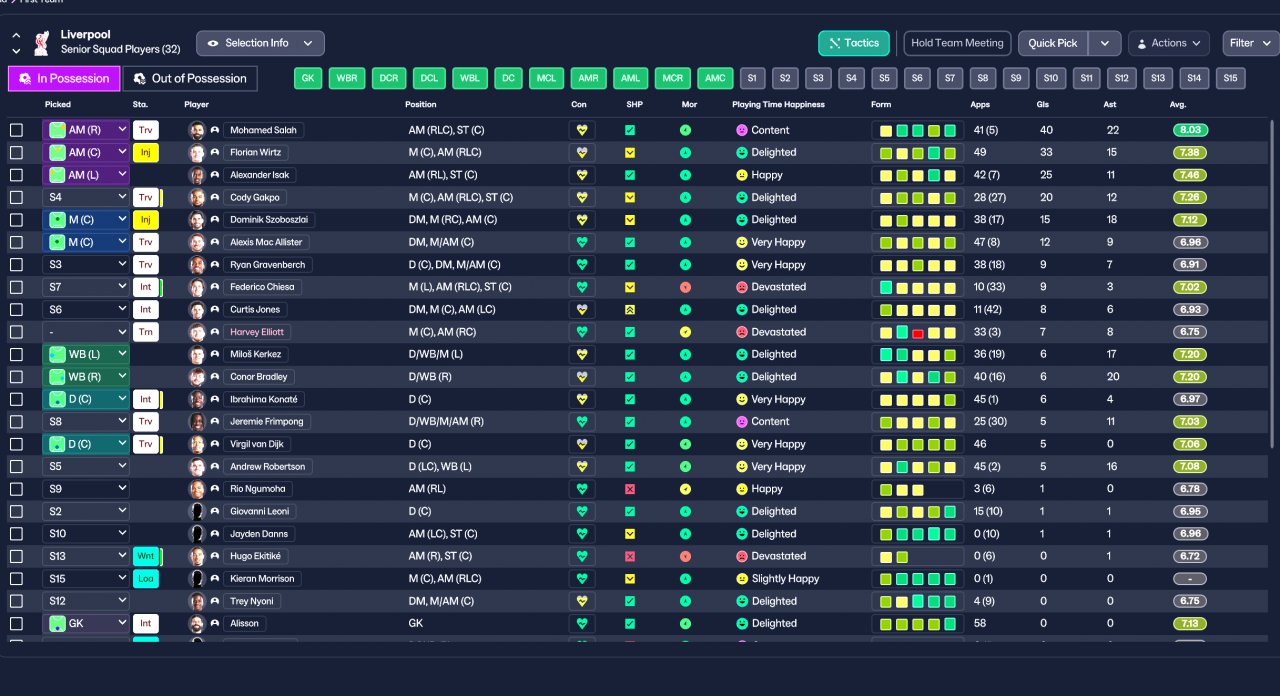1280x696 pixels.
Task: Click the down arrow beside the club crest
Action: pyautogui.click(x=17, y=51)
